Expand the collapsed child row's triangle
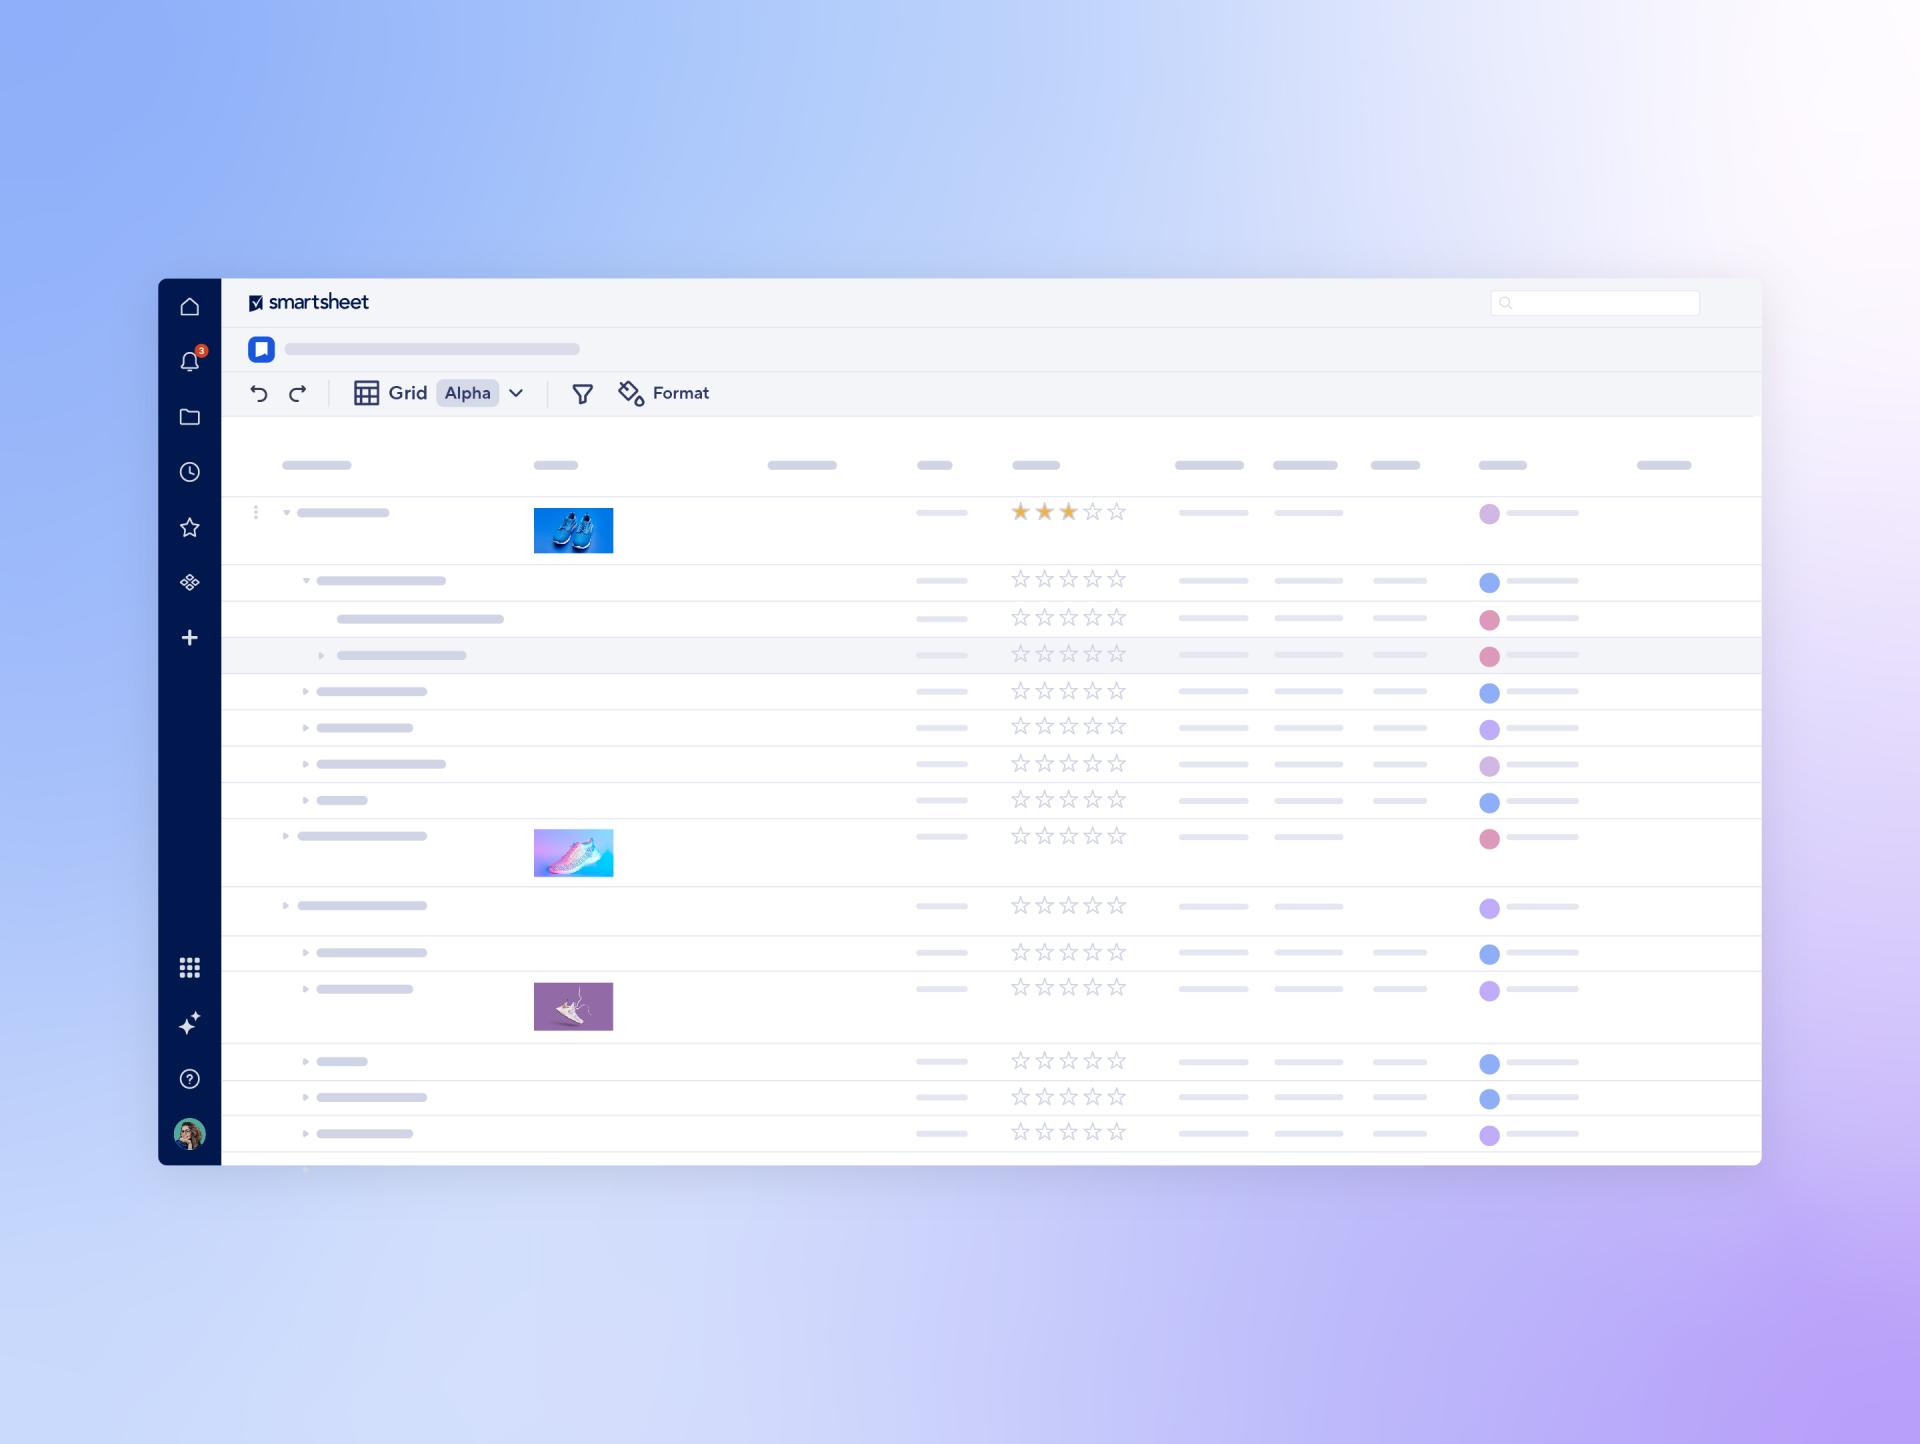The width and height of the screenshot is (1920, 1444). point(321,655)
